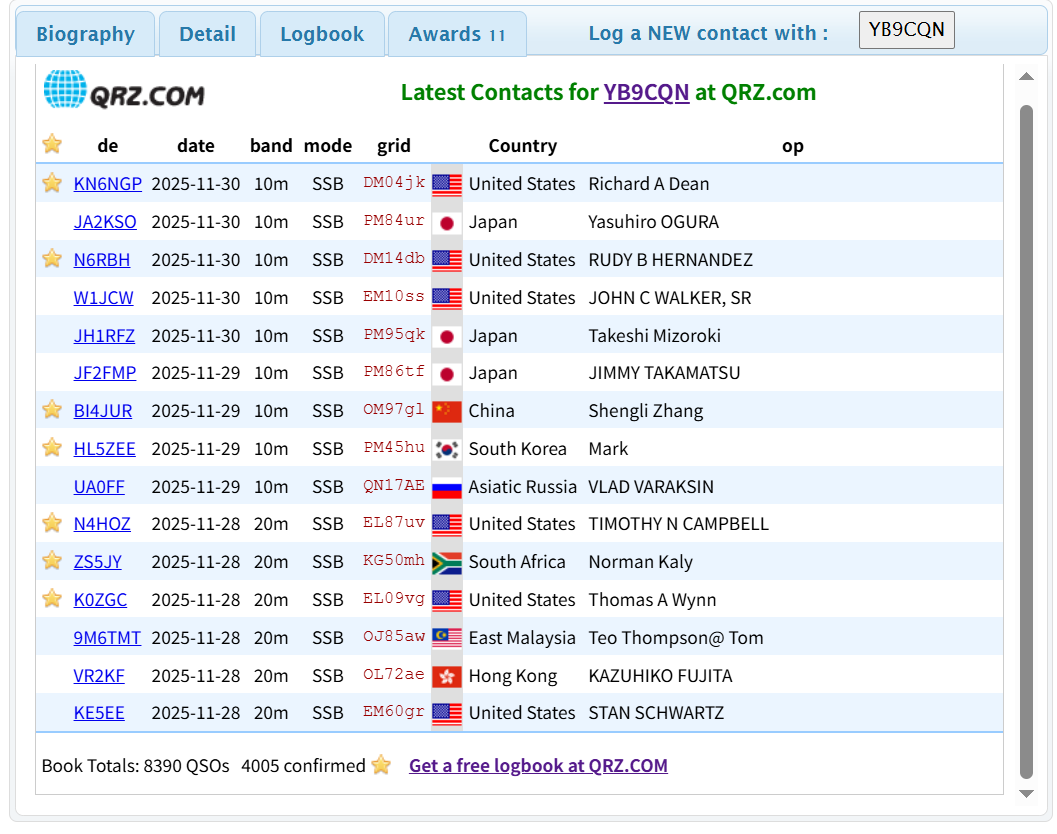Click the South Korea flag icon
The height and width of the screenshot is (834, 1057).
447,449
